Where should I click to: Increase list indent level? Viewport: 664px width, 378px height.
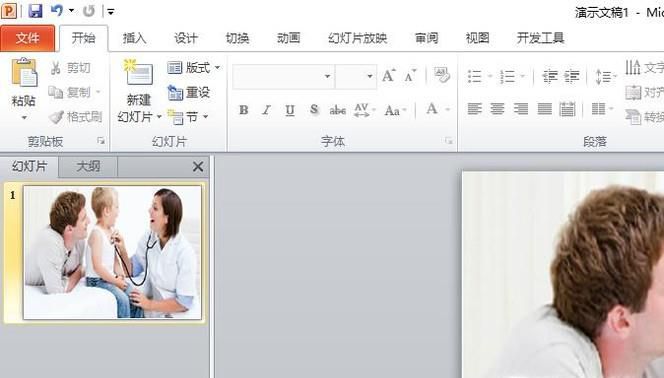coord(572,77)
